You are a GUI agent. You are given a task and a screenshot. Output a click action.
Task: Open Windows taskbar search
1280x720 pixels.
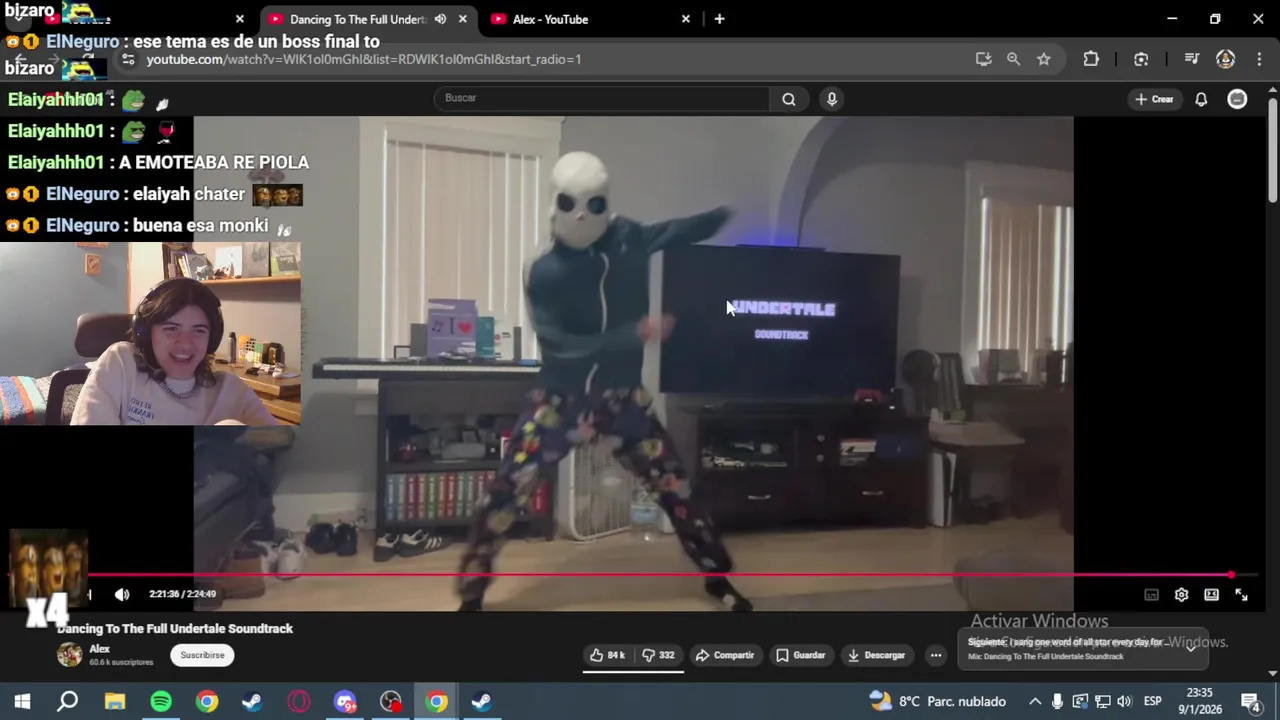pos(68,701)
